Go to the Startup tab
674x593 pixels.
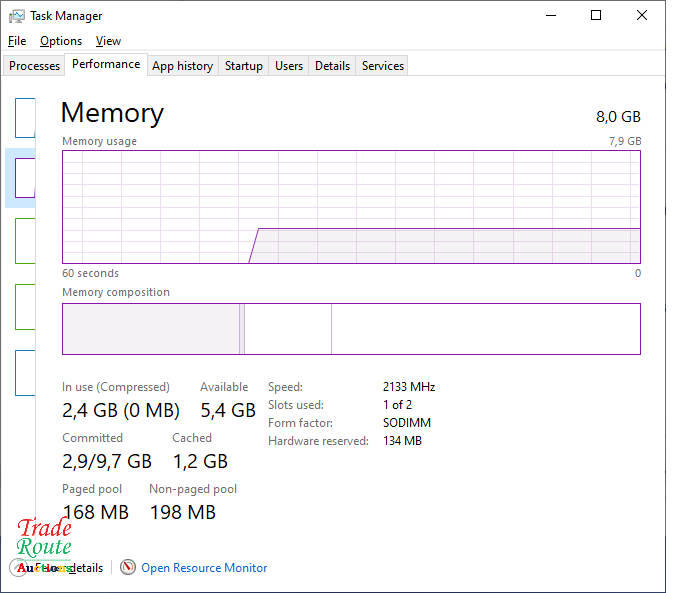243,66
